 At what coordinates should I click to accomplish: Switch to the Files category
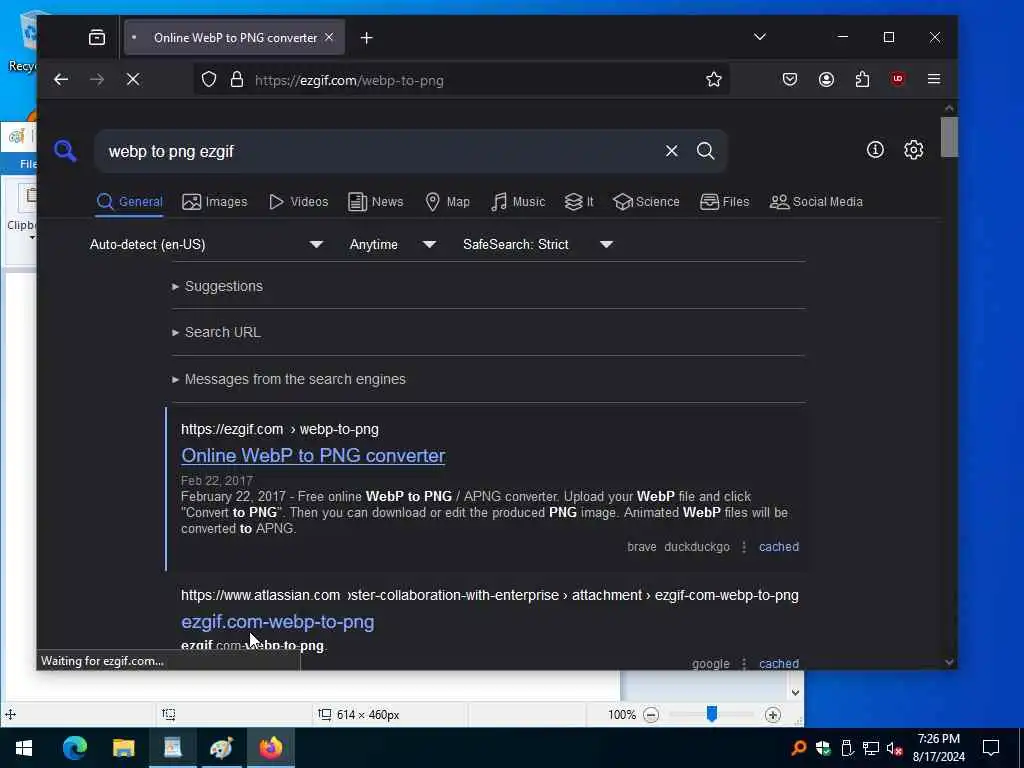click(x=724, y=202)
